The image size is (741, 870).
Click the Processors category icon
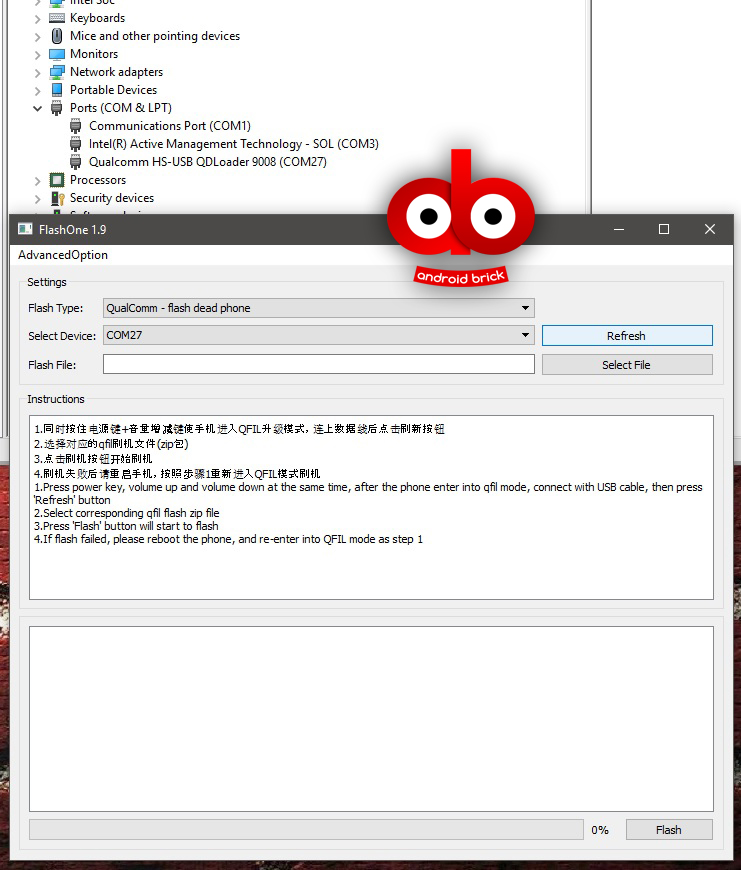57,180
